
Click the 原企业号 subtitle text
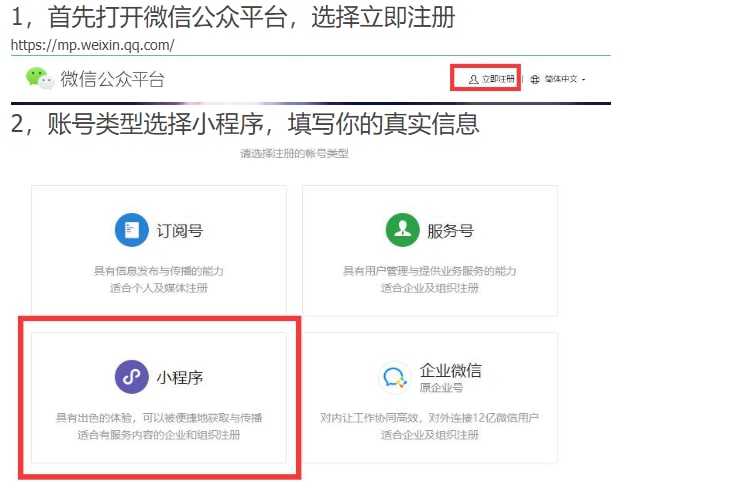(441, 387)
